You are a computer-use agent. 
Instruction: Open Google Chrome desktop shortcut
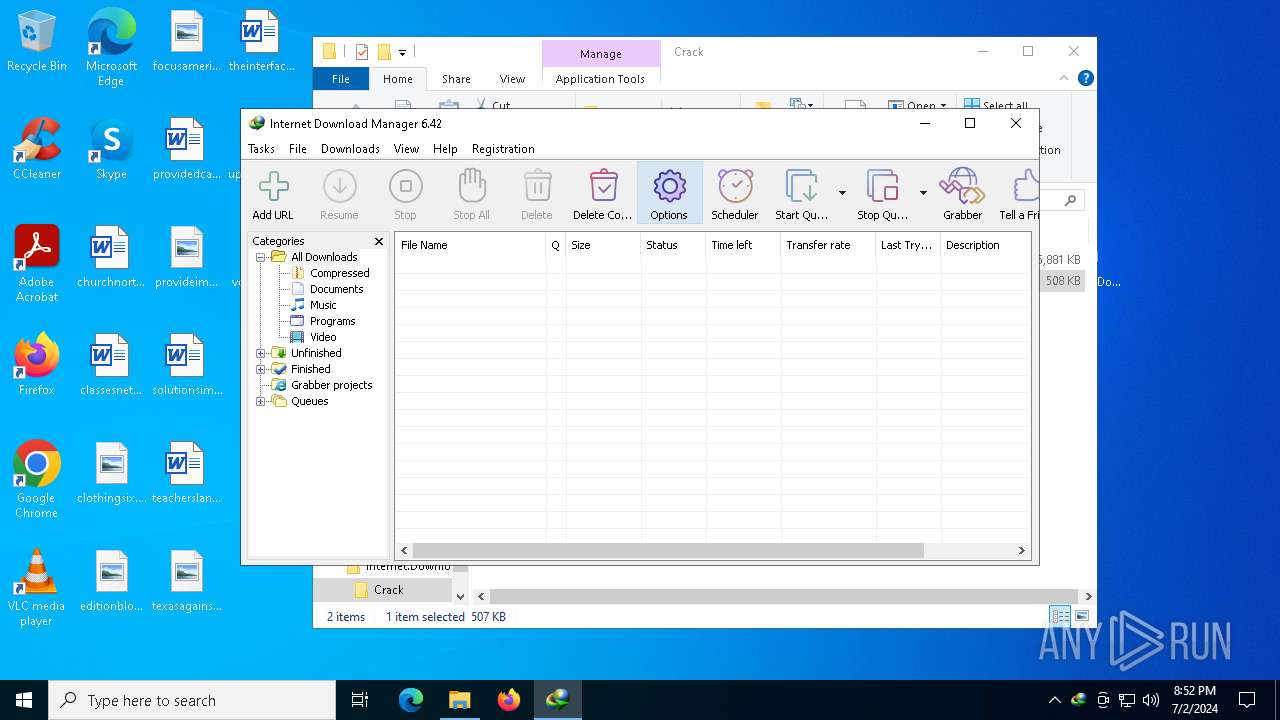37,480
